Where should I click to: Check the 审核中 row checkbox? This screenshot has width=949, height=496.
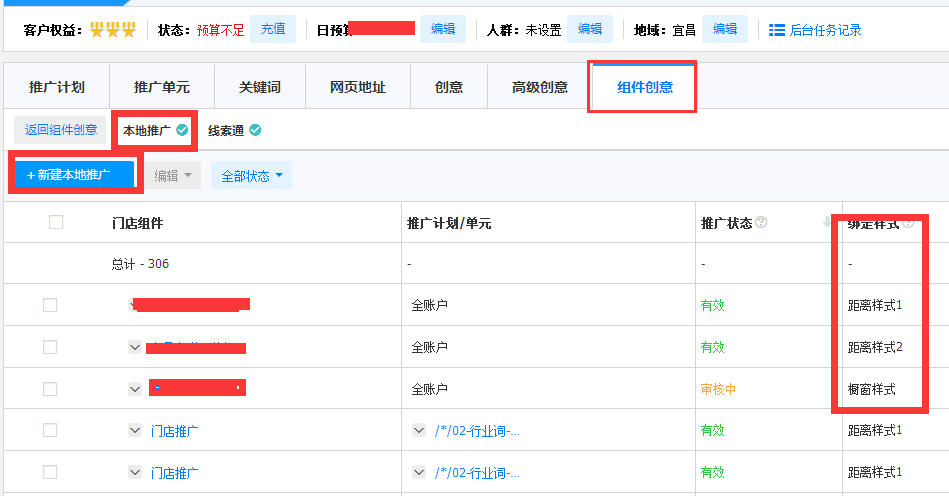click(50, 389)
